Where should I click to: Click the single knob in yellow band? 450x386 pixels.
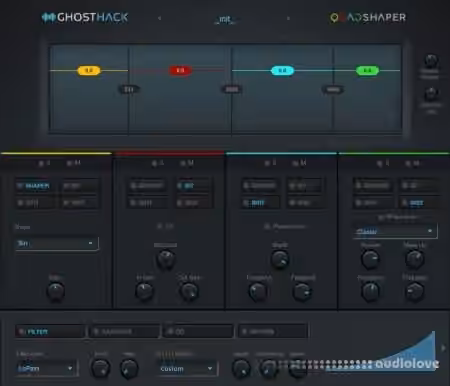coord(56,291)
